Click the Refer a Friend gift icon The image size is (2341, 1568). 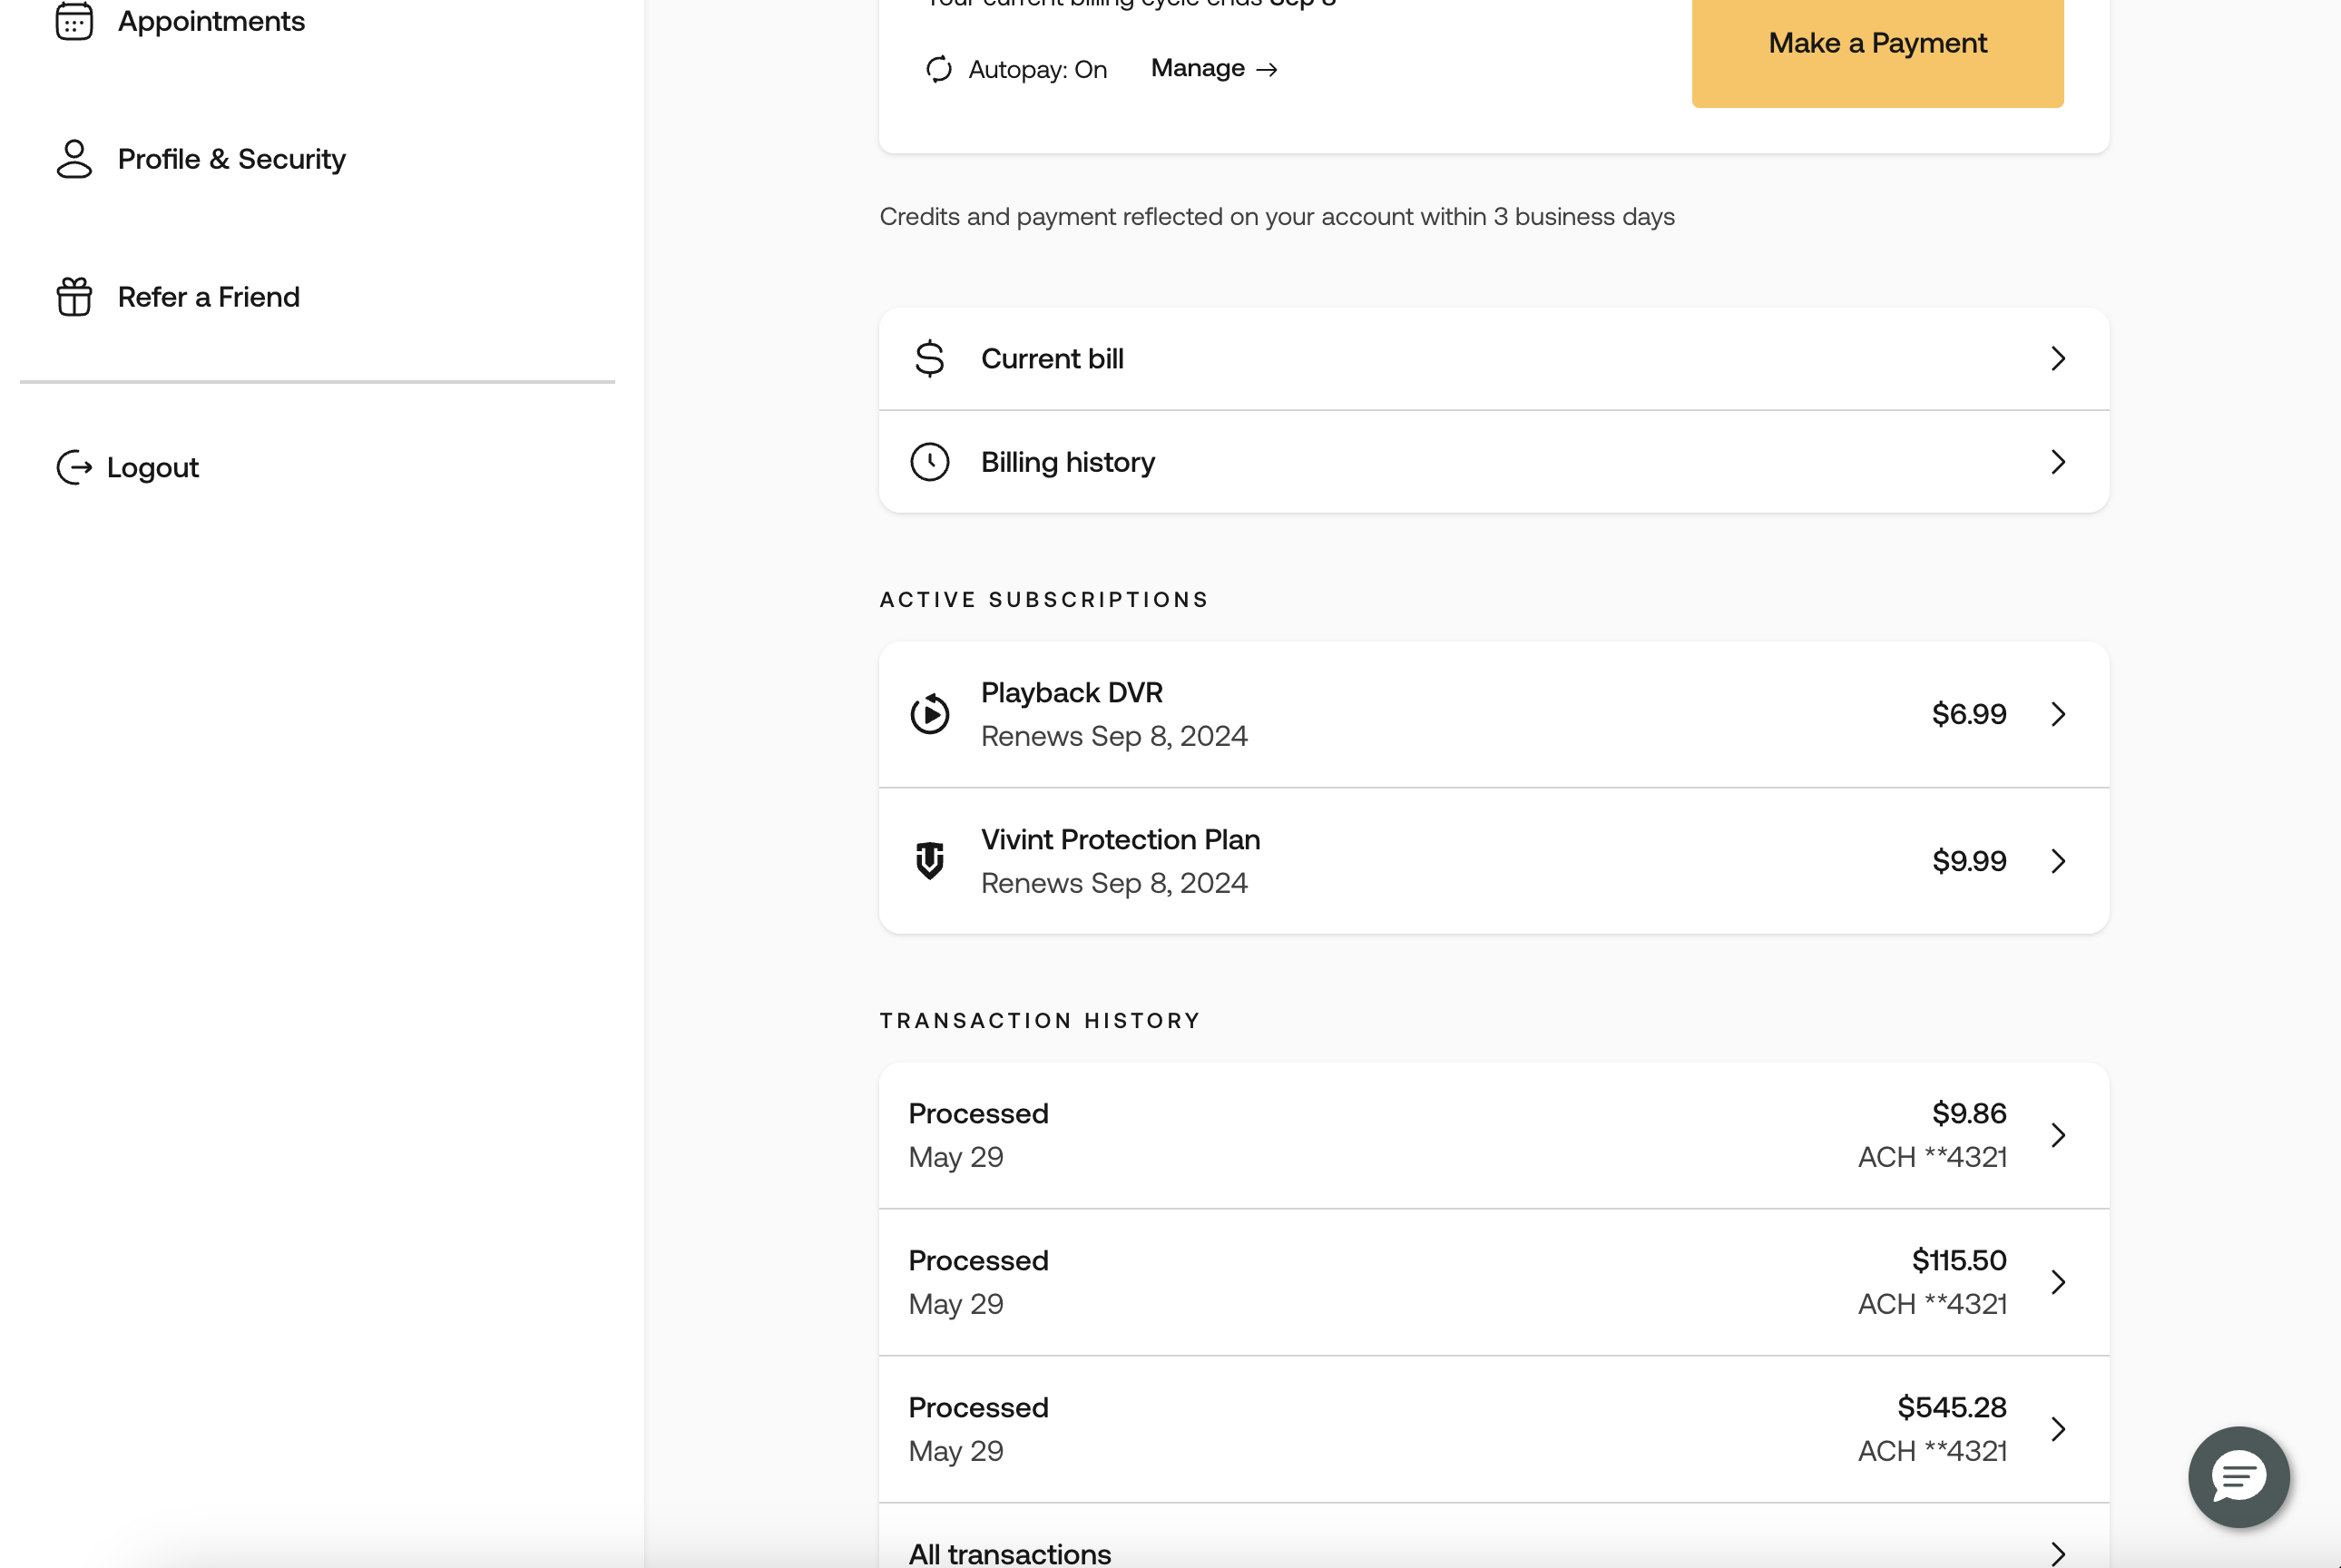[74, 297]
